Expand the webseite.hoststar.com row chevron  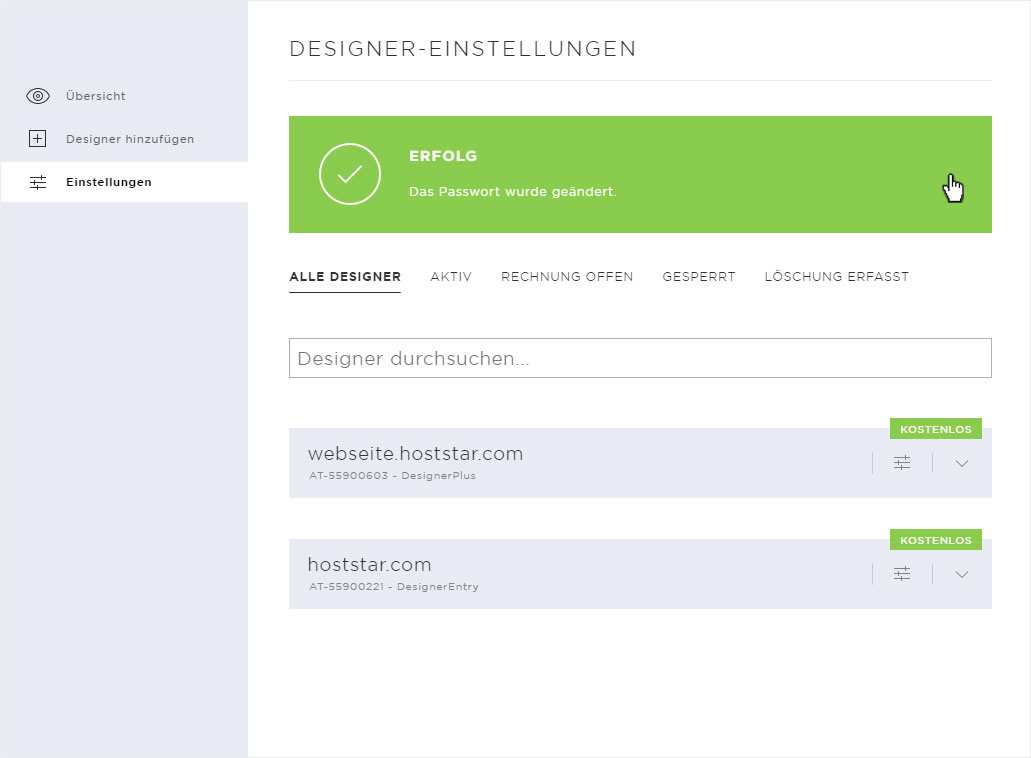pyautogui.click(x=962, y=463)
